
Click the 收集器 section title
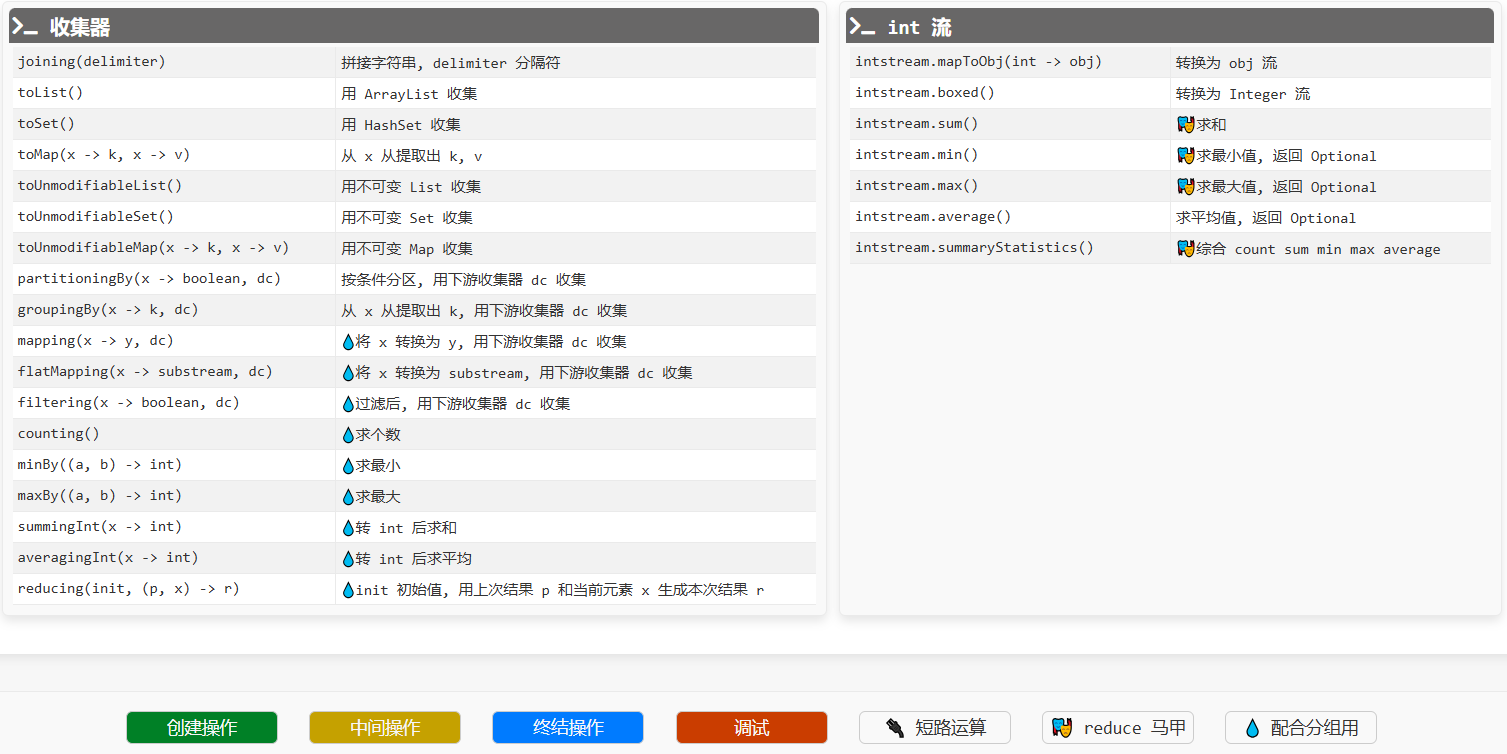click(x=80, y=27)
